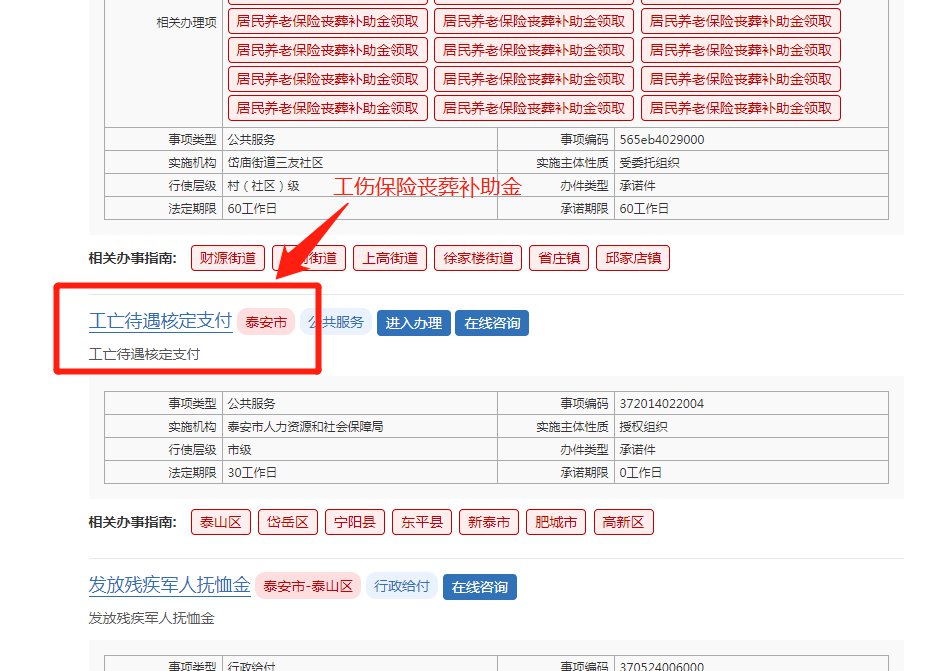Screen dimensions: 930x671
Task: Click 在线咨询 for 发放残疾军人抚恤金
Action: tap(479, 587)
